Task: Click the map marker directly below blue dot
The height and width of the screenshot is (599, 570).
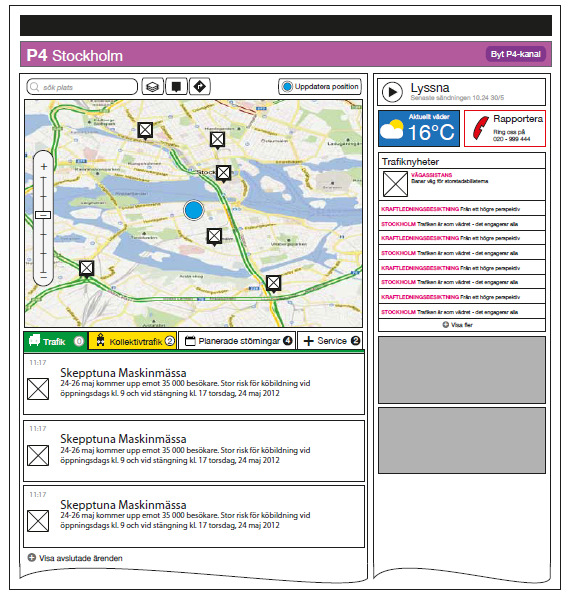Action: pos(214,236)
